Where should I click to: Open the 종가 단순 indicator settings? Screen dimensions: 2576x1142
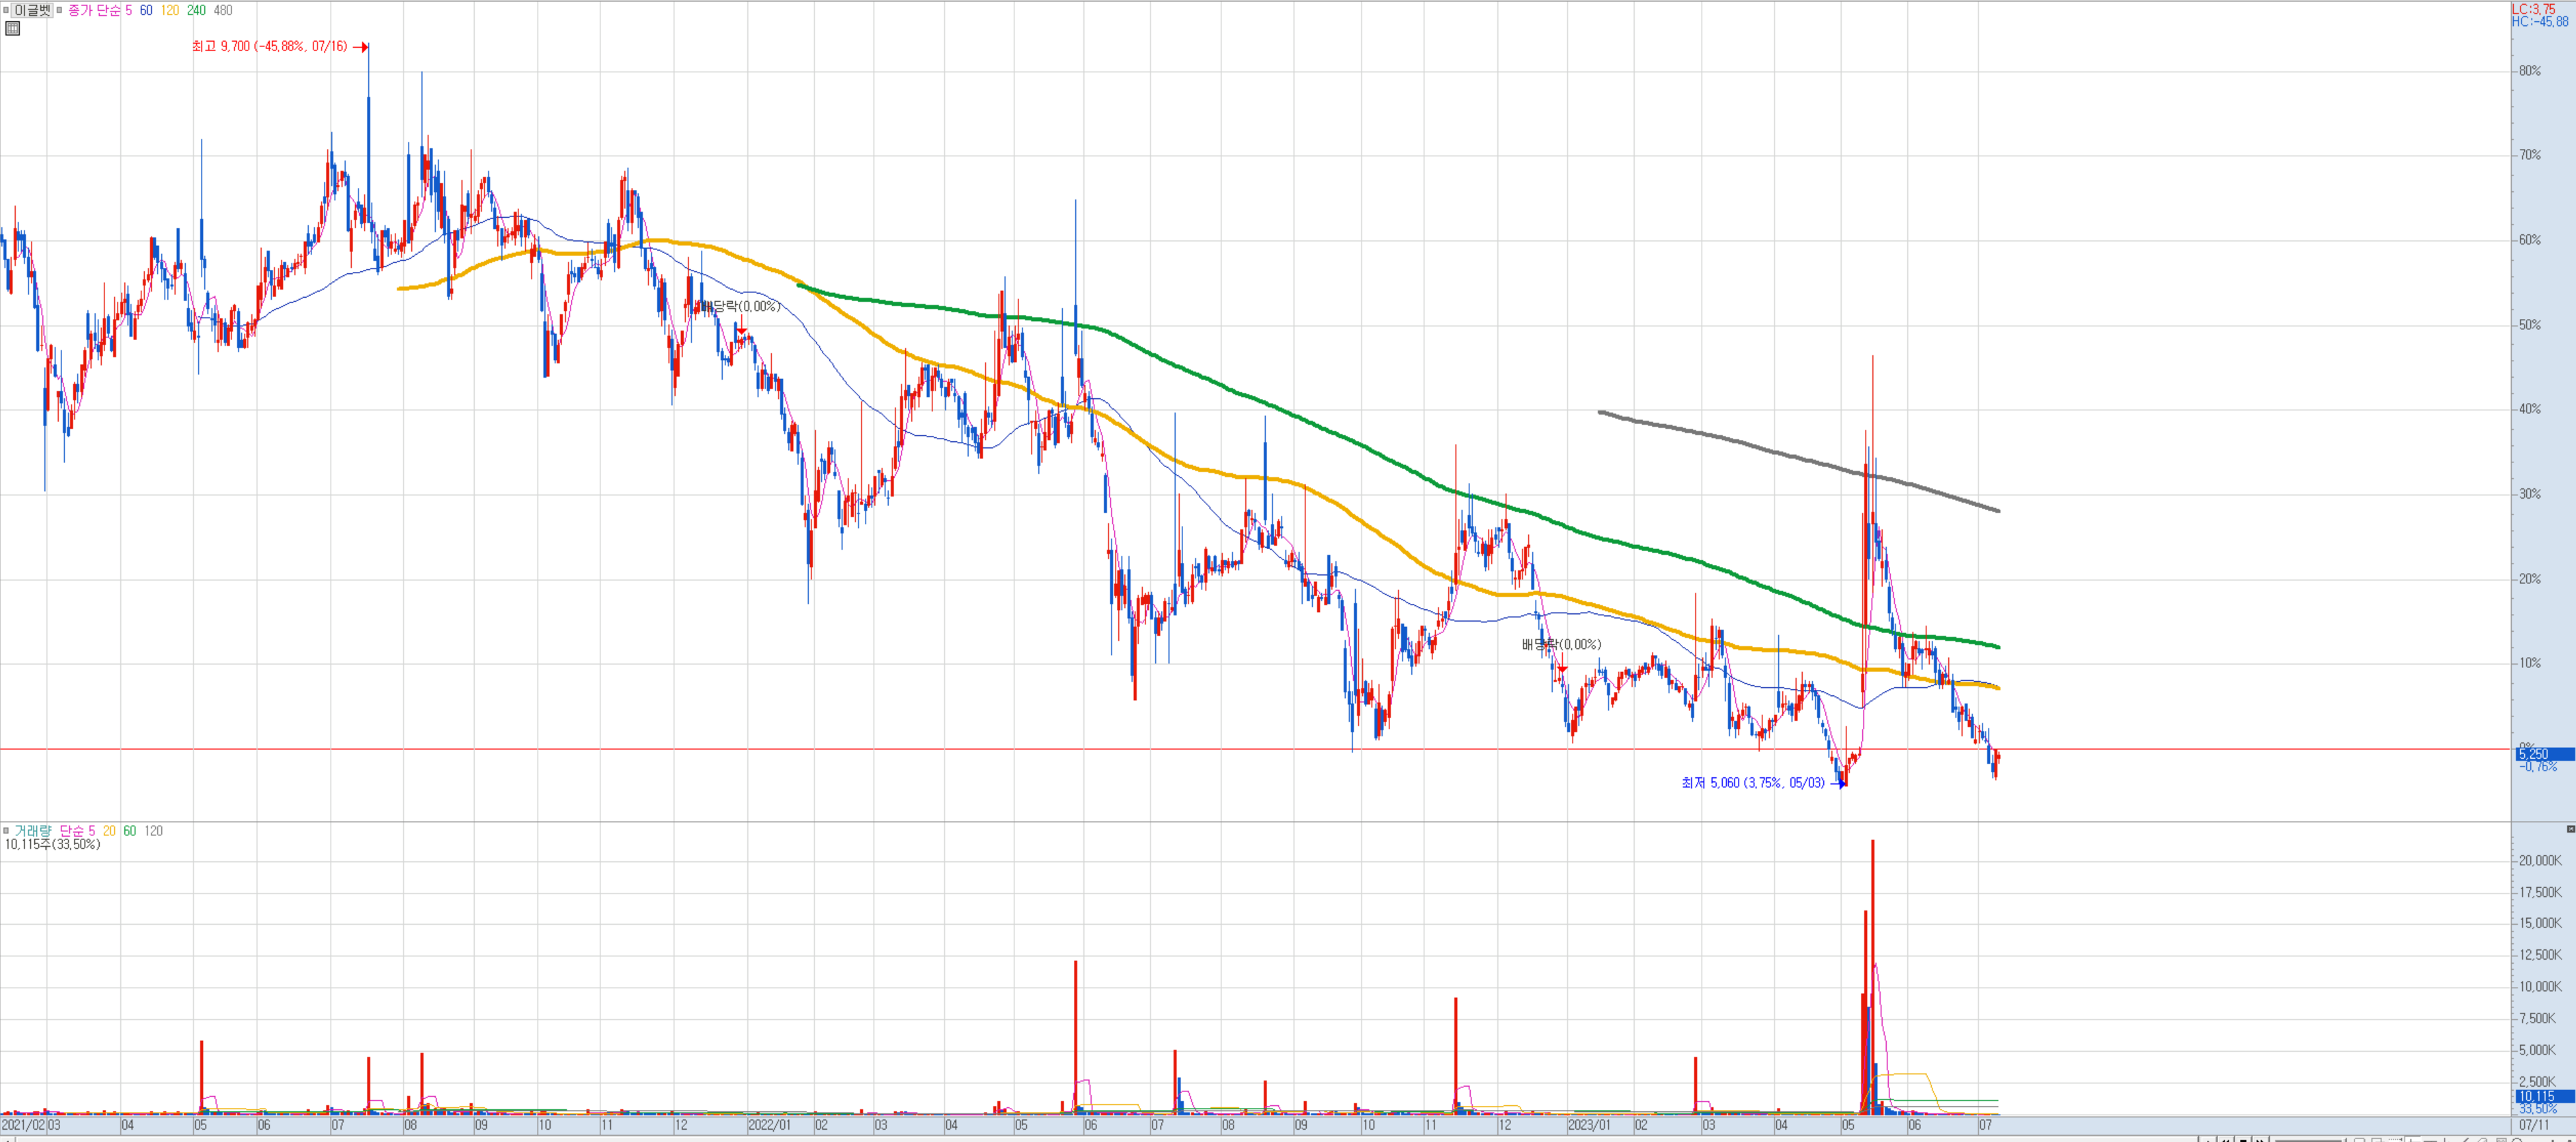tap(94, 10)
